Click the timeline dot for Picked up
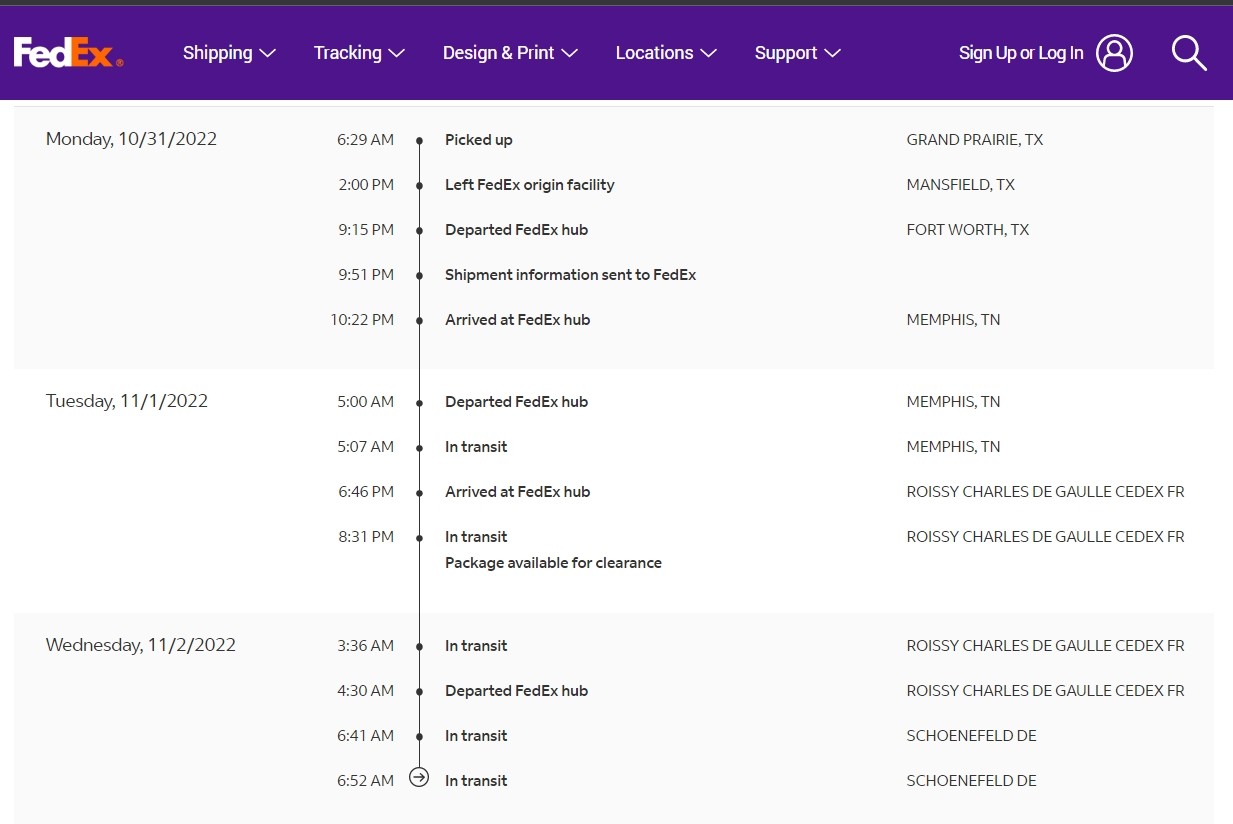This screenshot has width=1233, height=824. click(x=420, y=141)
